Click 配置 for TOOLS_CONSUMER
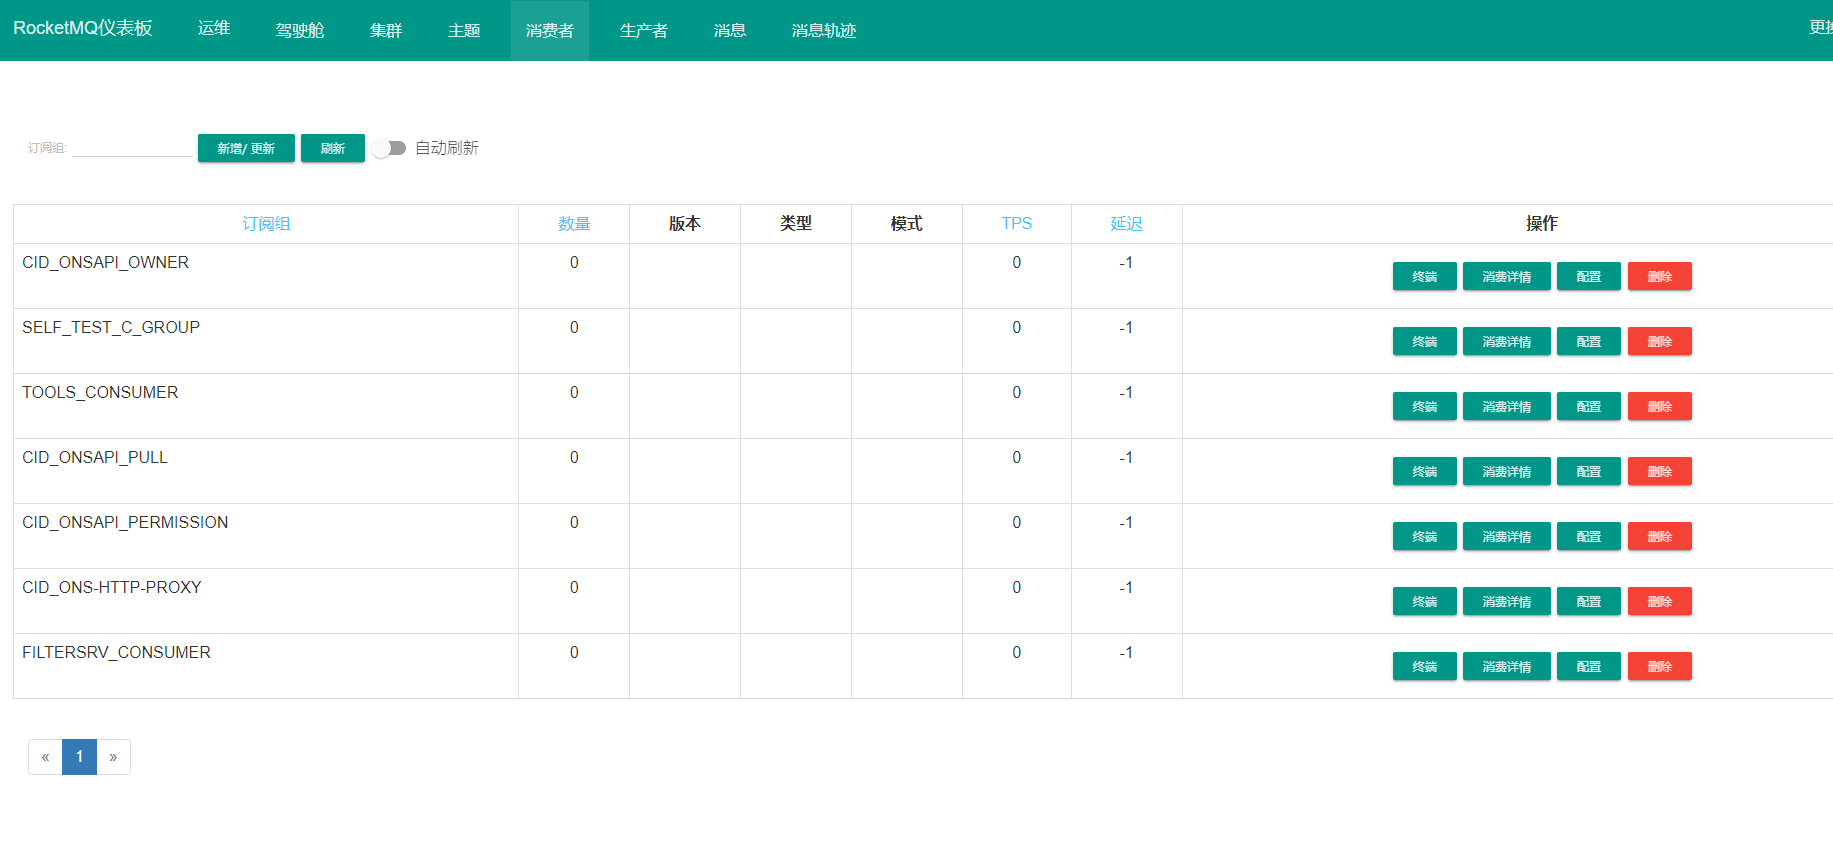Image resolution: width=1833 pixels, height=865 pixels. point(1589,406)
